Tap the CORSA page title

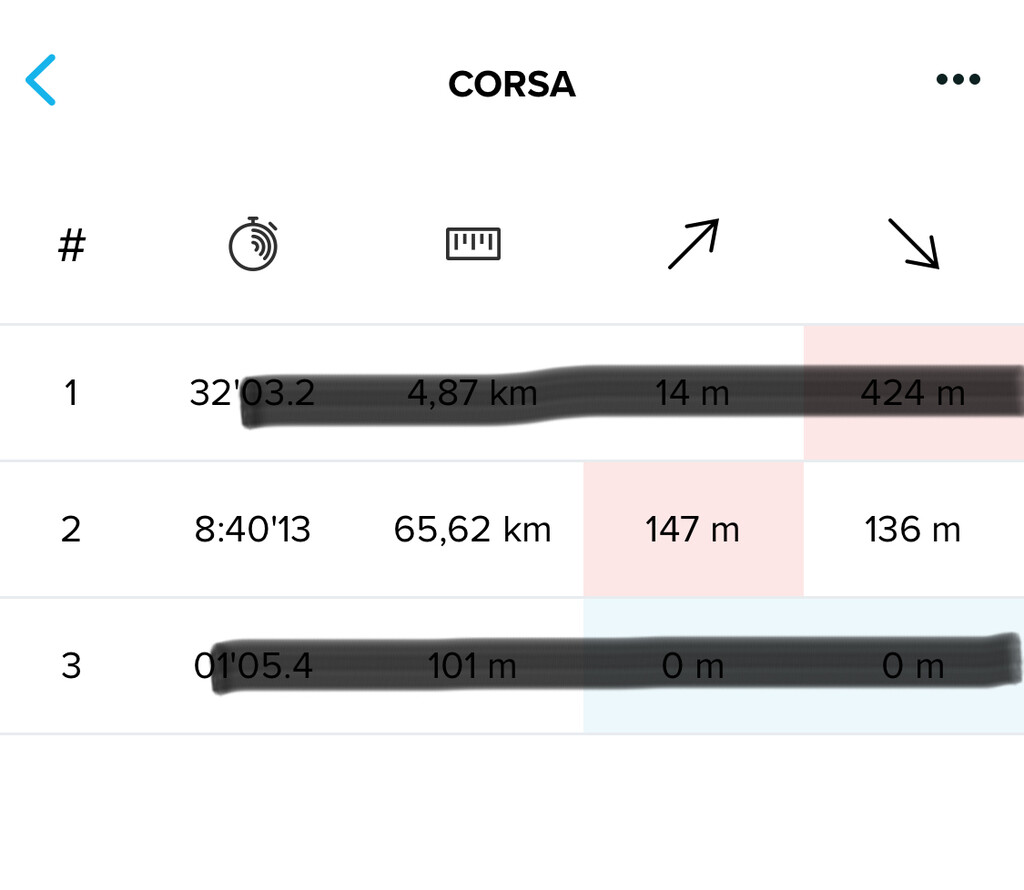512,84
